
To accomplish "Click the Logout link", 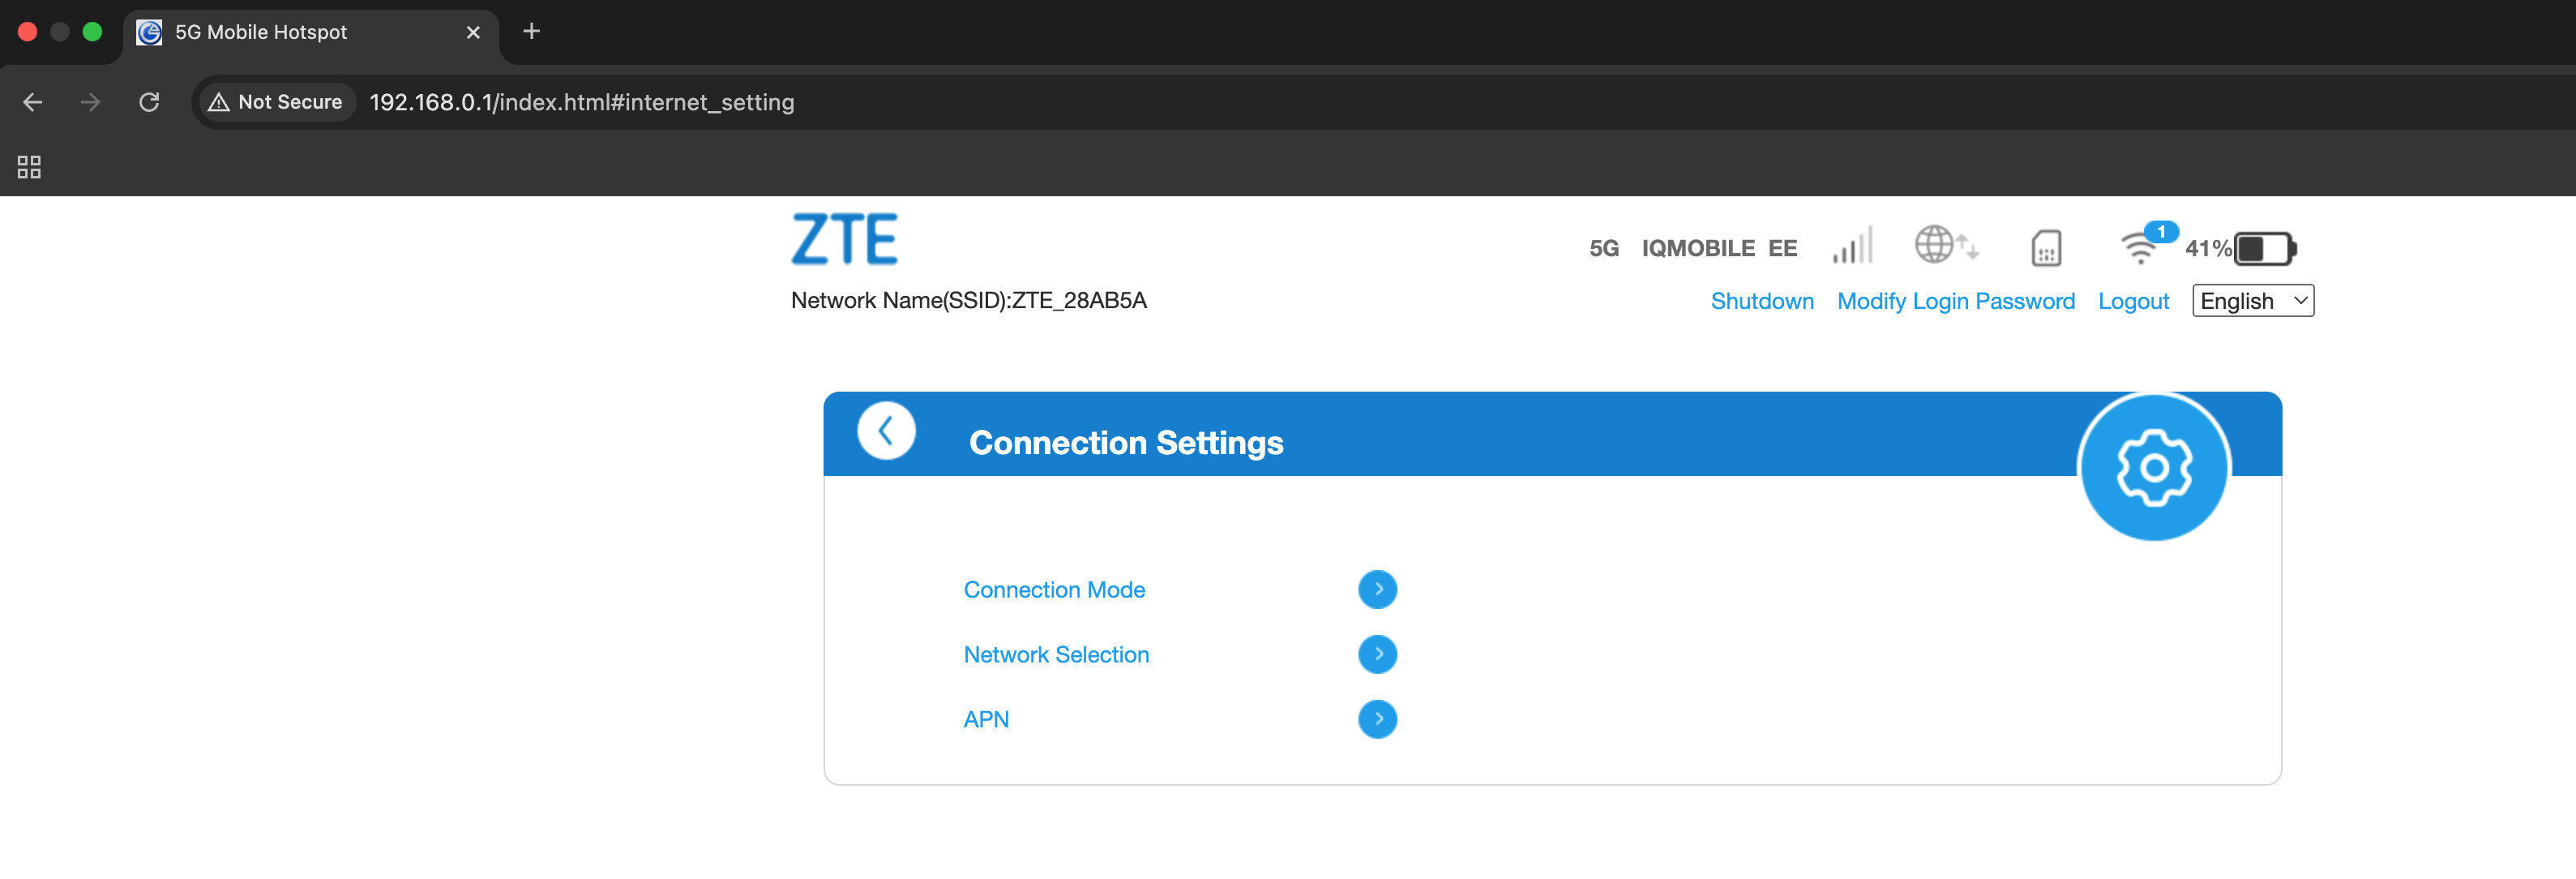I will click(2134, 300).
